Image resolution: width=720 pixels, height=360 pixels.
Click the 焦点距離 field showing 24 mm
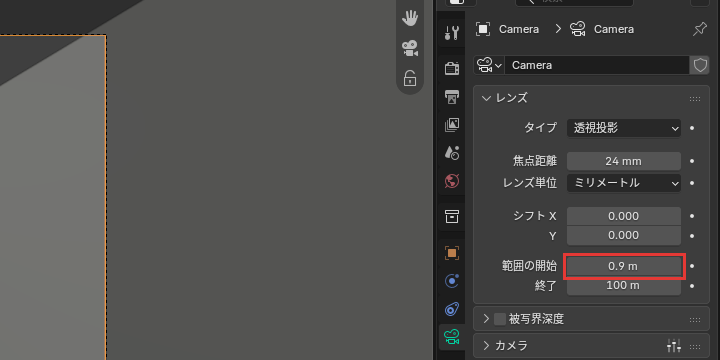[624, 161]
